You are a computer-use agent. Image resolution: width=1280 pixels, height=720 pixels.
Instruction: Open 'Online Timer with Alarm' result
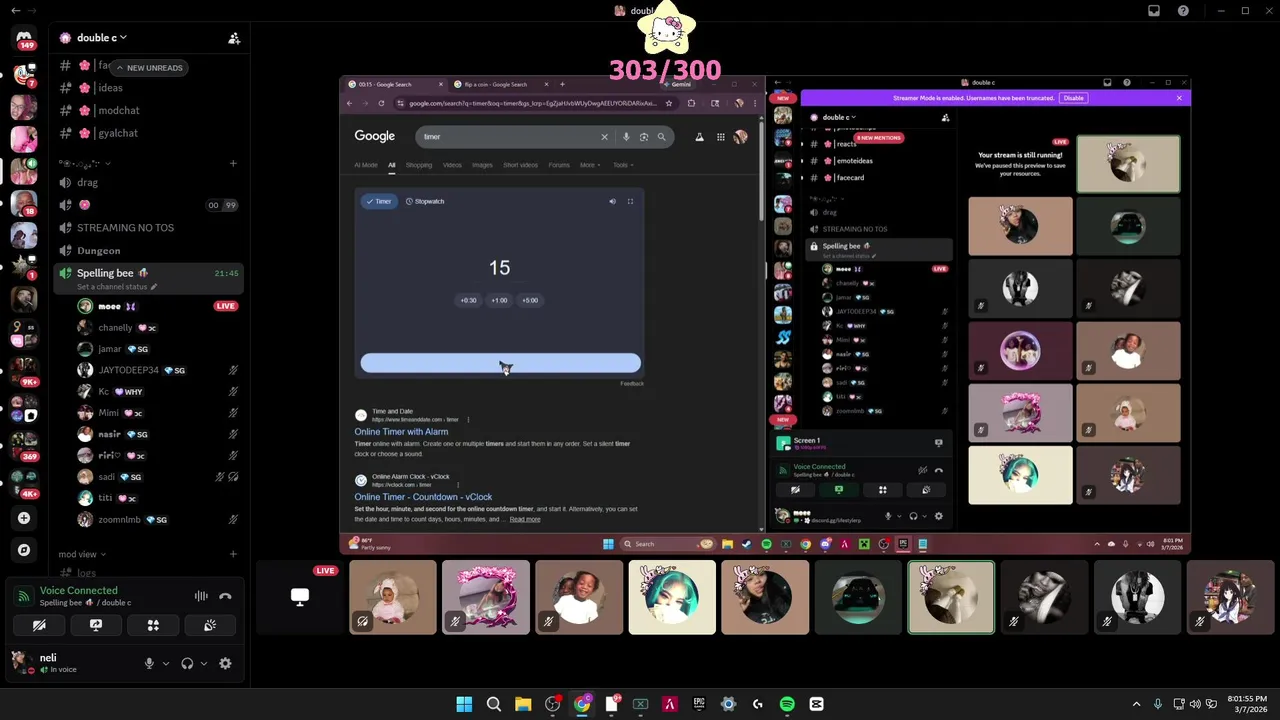[401, 432]
